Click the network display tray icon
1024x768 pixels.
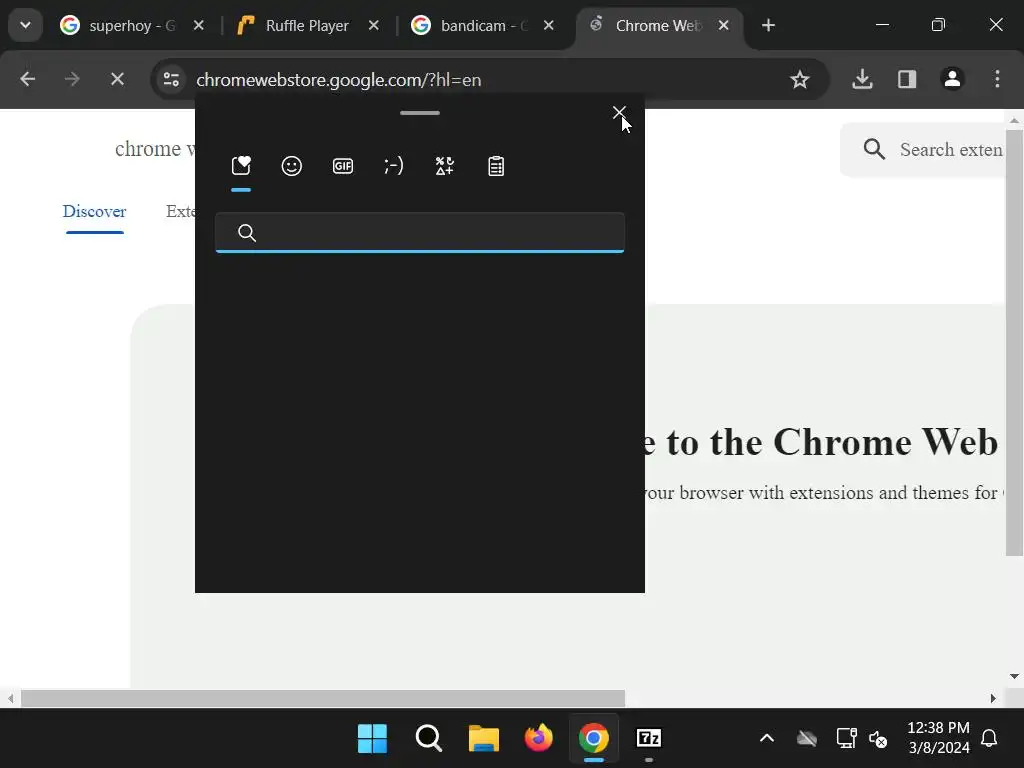pyautogui.click(x=846, y=739)
